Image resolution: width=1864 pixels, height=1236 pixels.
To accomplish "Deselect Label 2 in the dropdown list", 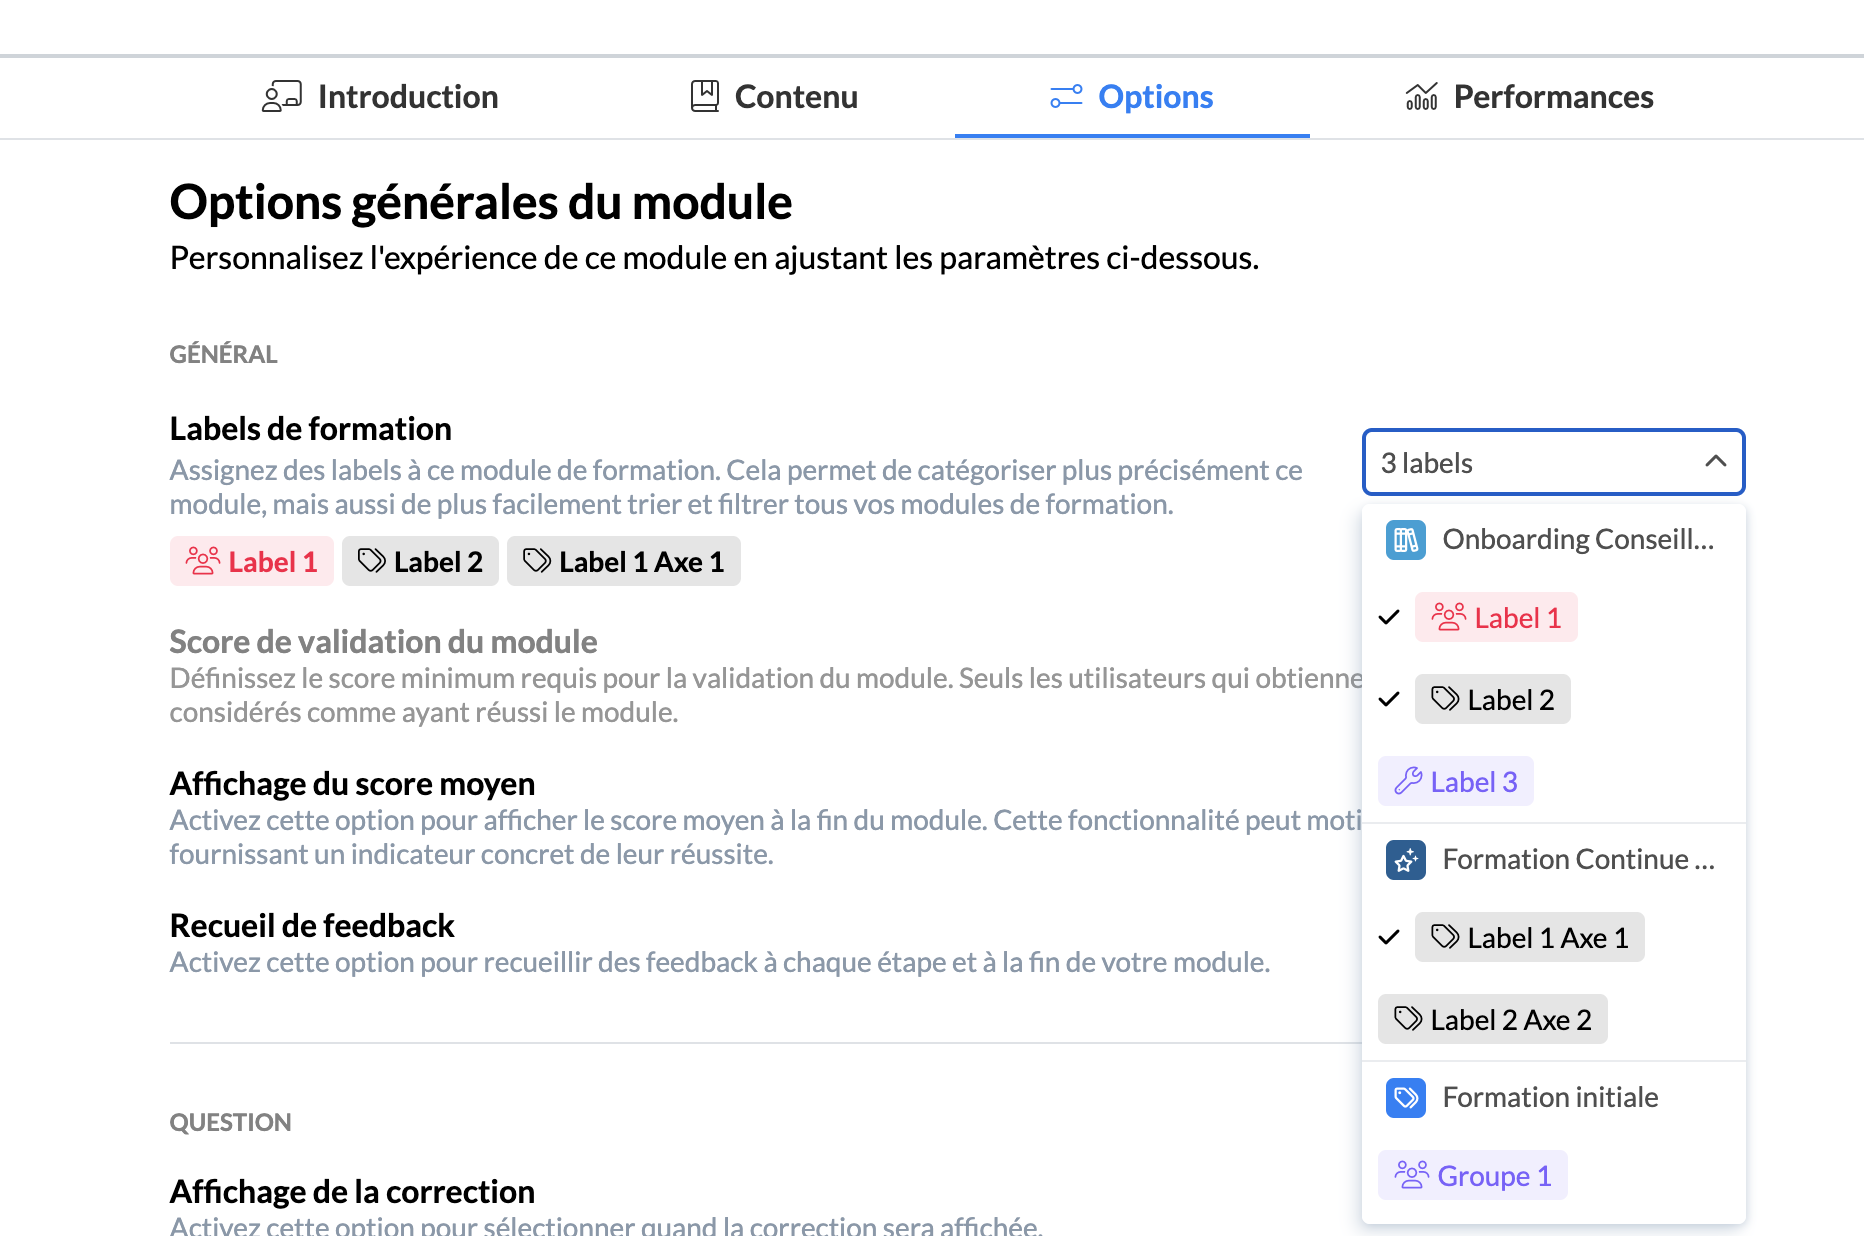I will (1492, 700).
